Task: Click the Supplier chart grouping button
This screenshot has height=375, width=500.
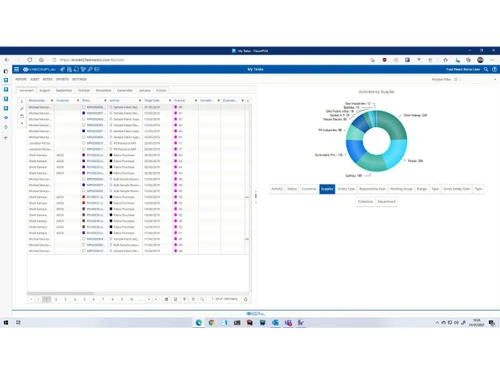Action: coord(327,189)
